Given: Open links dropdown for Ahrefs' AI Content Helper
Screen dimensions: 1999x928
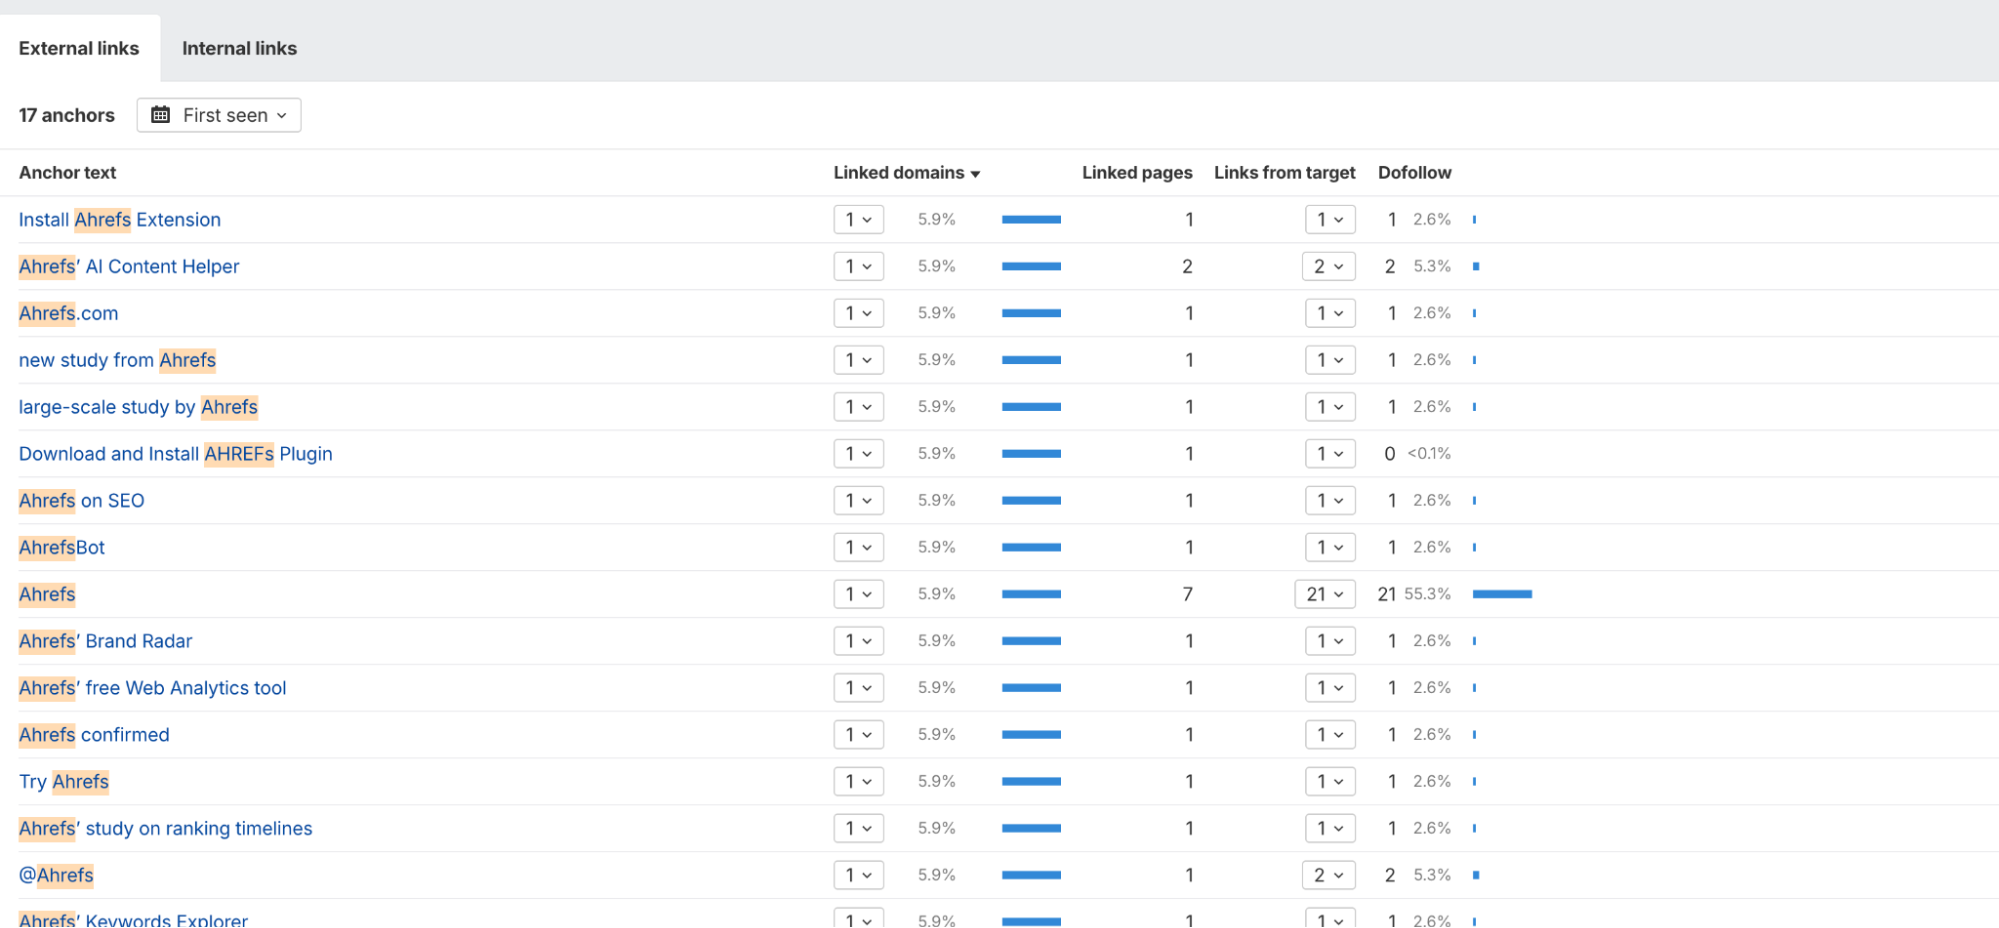Looking at the screenshot, I should pos(1328,266).
